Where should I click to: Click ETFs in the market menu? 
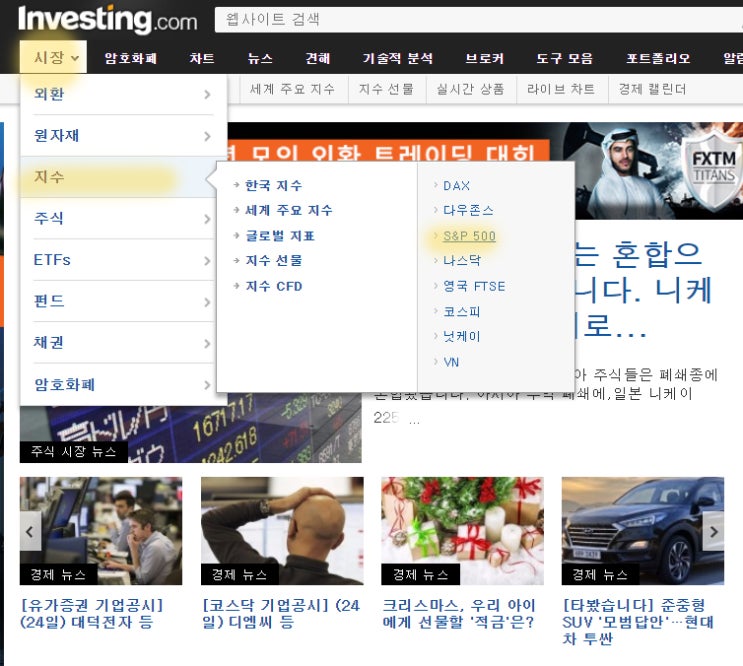[52, 260]
